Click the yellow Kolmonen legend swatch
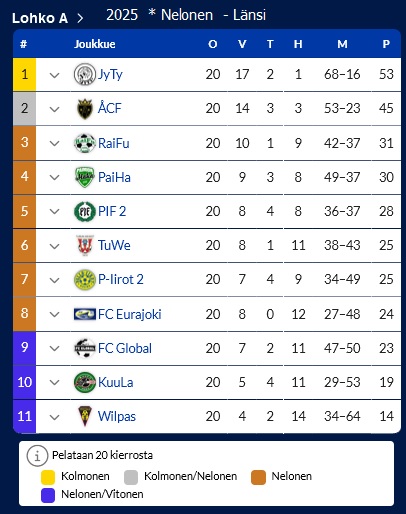This screenshot has height=514, width=406. pyautogui.click(x=48, y=477)
